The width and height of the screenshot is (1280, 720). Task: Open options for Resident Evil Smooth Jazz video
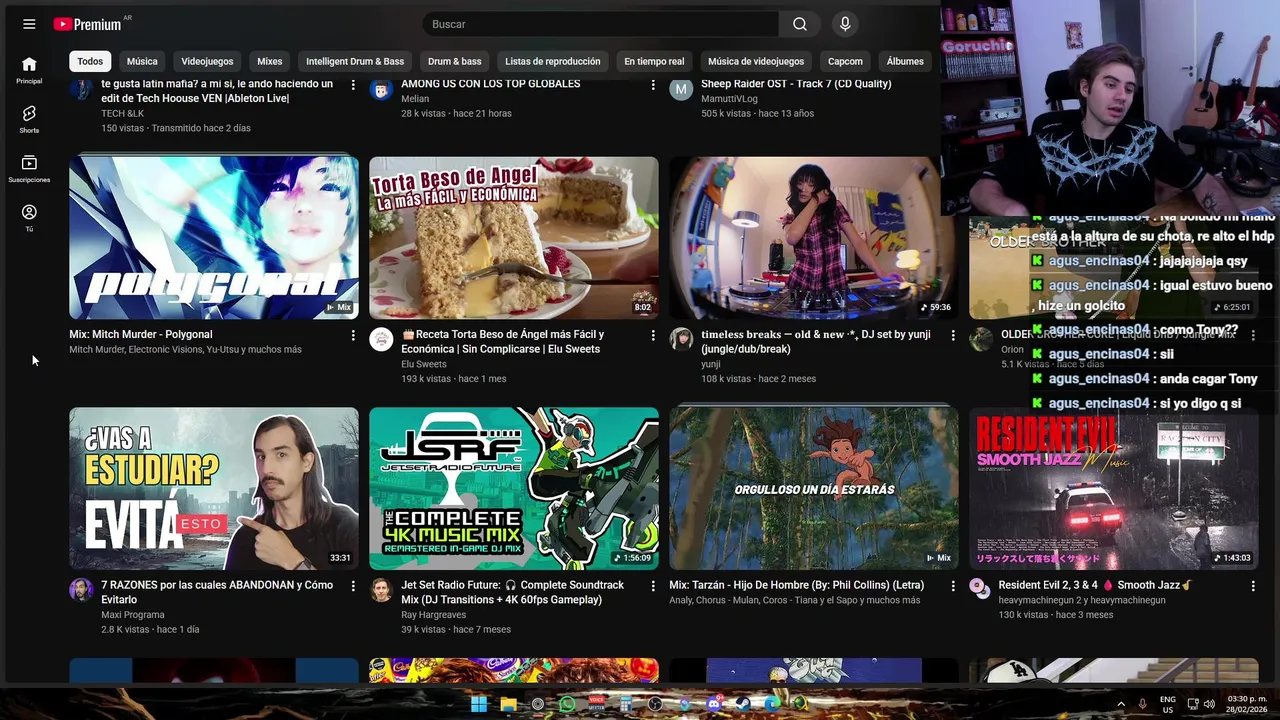click(x=1253, y=586)
